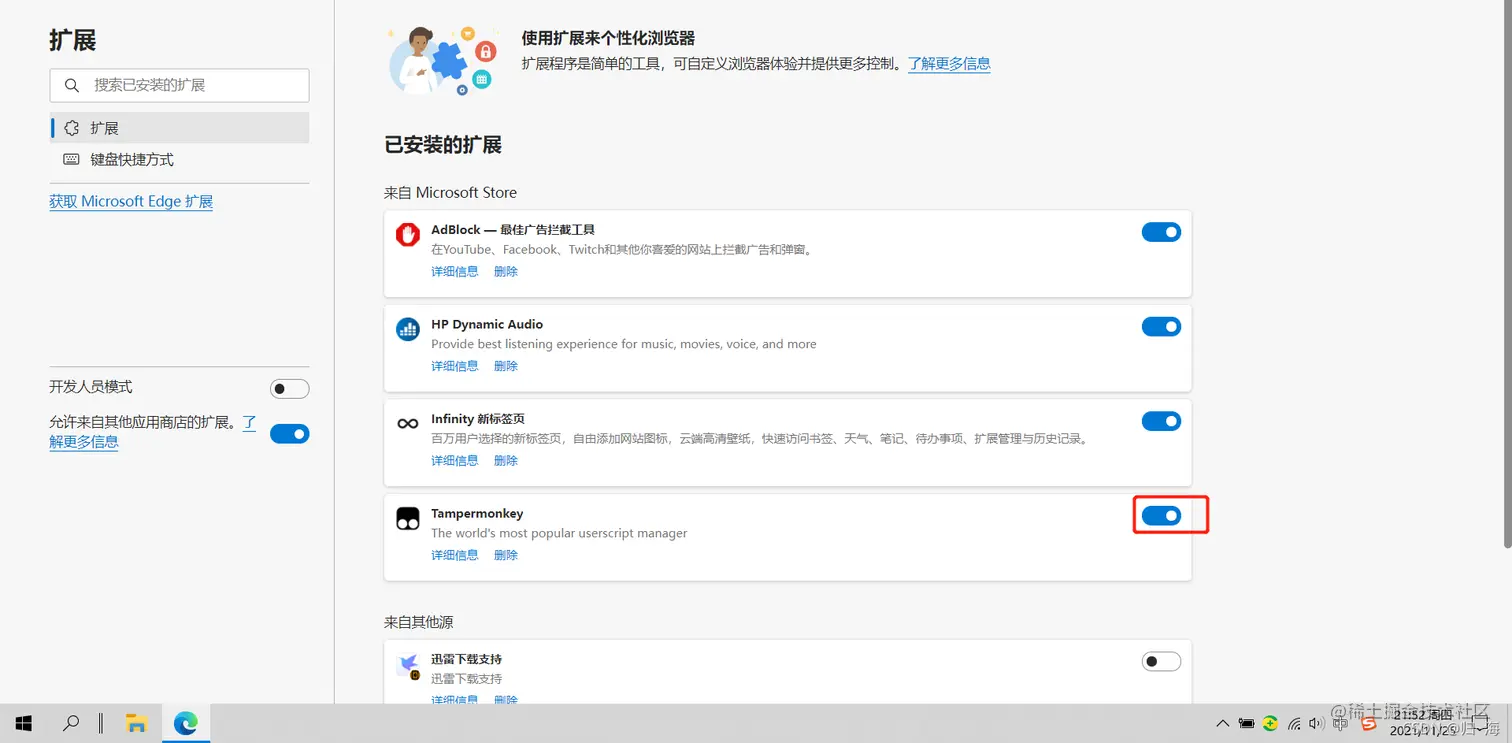Toggle the Tampermonkey extension switch
This screenshot has width=1512, height=743.
[1161, 516]
